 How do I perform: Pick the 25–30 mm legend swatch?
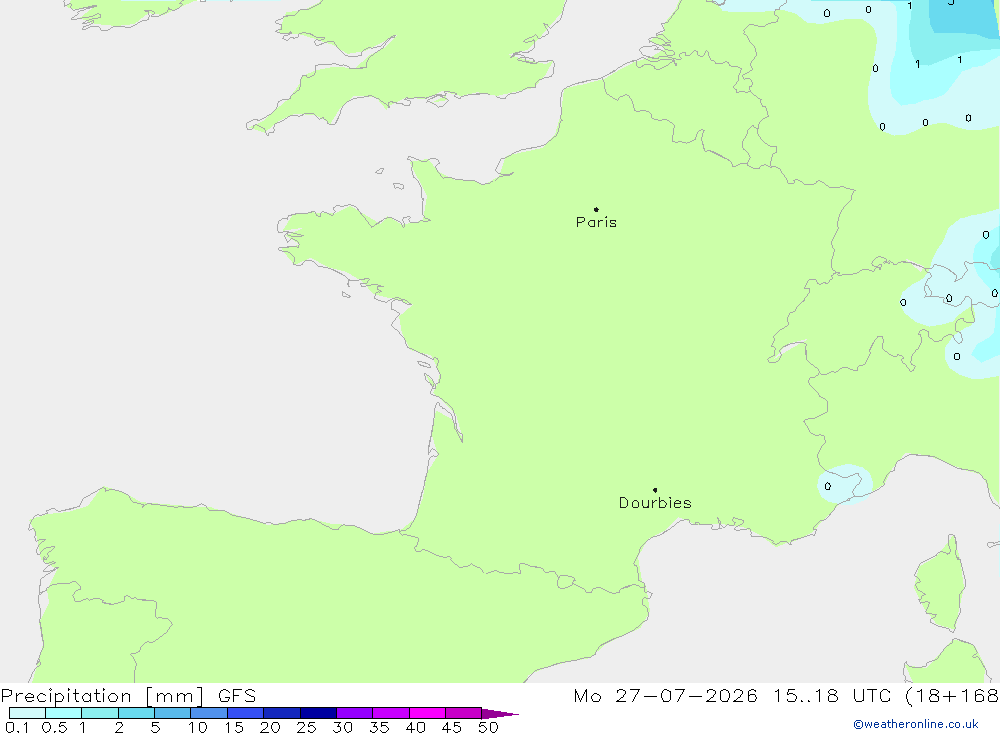tap(318, 713)
